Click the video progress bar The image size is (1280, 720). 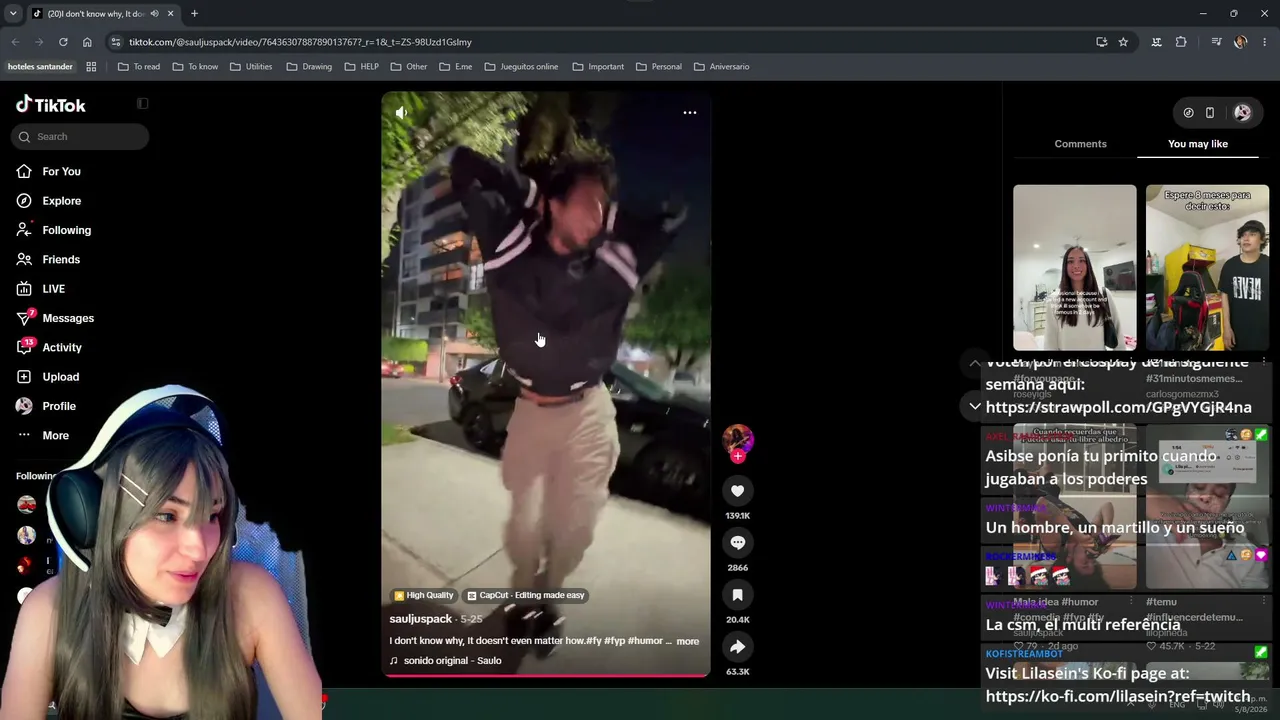tap(546, 675)
